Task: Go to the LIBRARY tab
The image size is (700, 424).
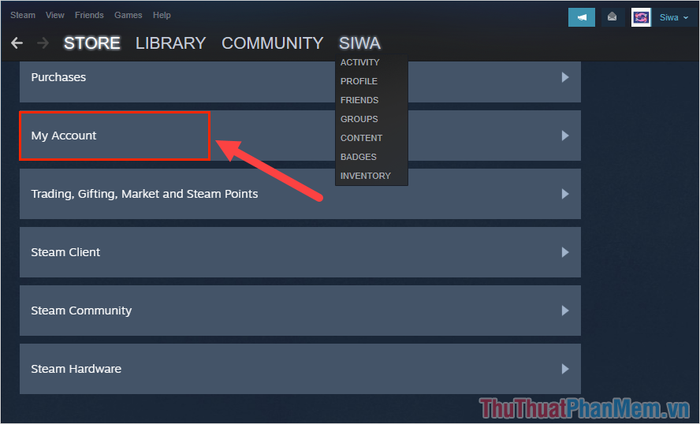Action: click(171, 43)
